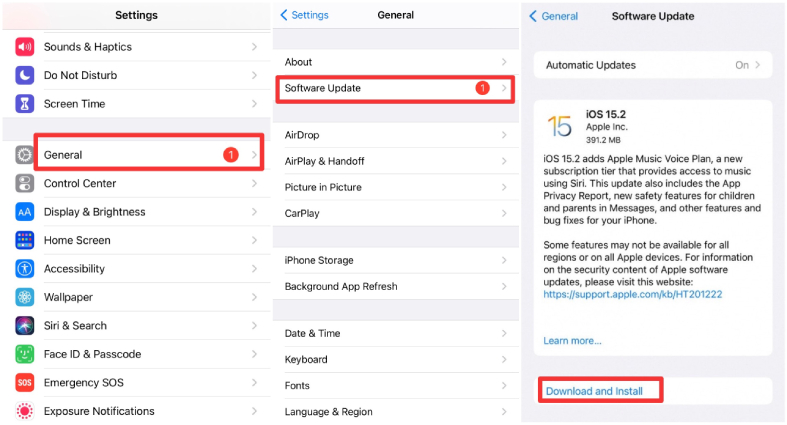Tap the iOS 15 update logo
Image resolution: width=787 pixels, height=425 pixels.
pyautogui.click(x=559, y=126)
